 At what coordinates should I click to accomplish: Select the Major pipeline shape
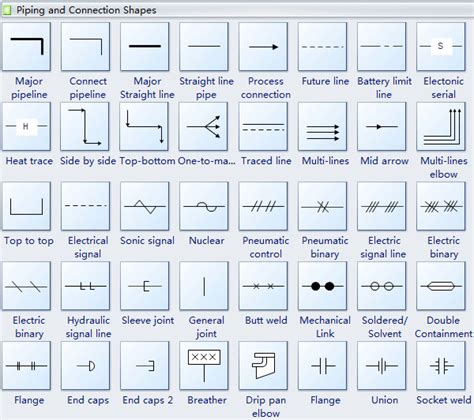click(27, 46)
